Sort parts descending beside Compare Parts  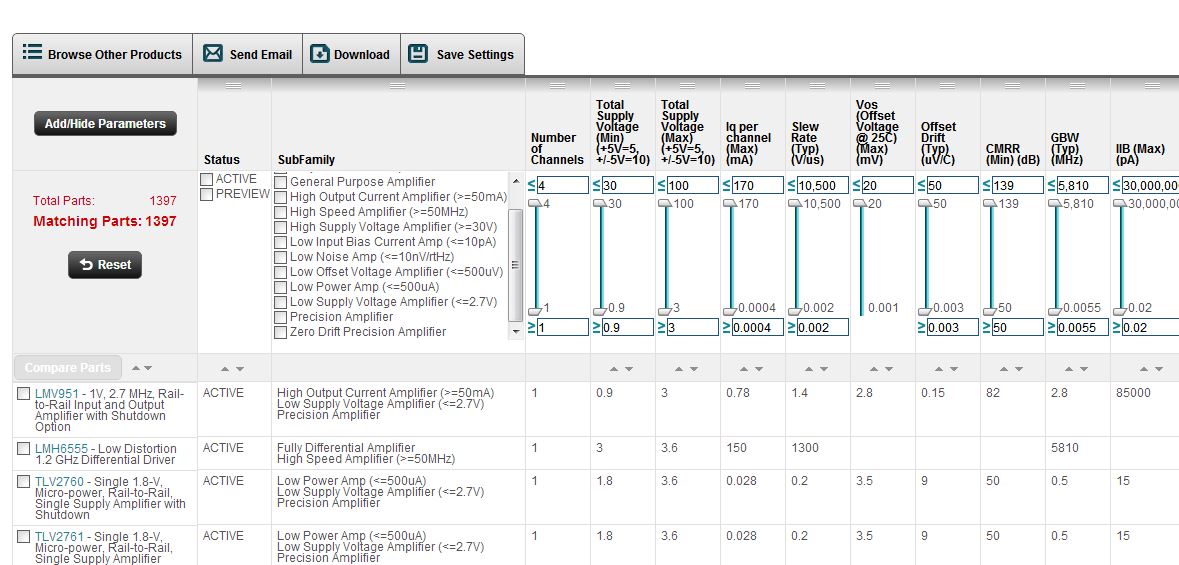(x=148, y=368)
